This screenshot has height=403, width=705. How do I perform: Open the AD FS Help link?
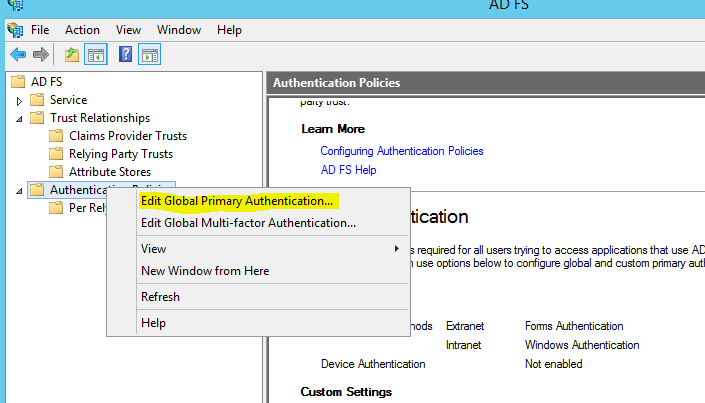click(348, 170)
